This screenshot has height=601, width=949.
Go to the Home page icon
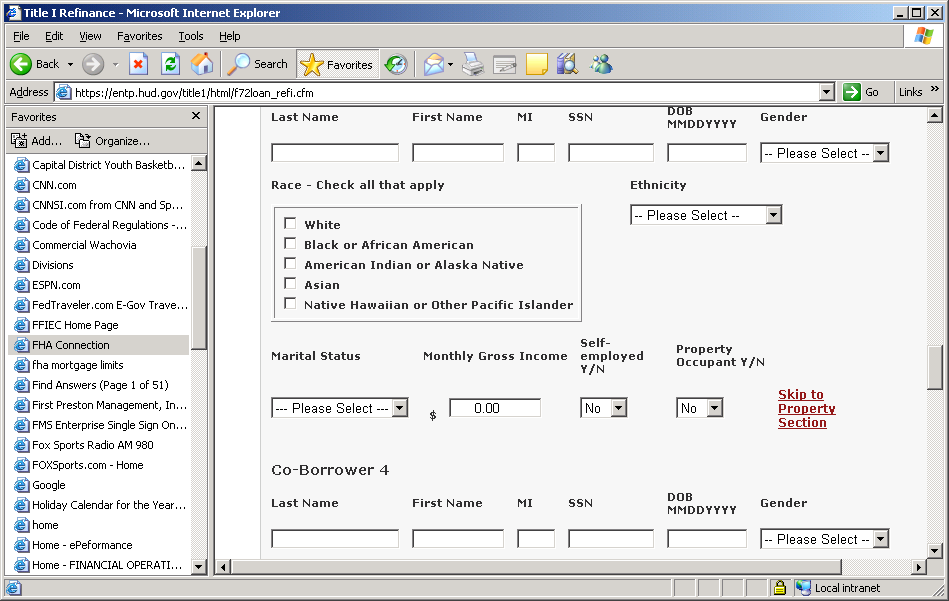202,64
